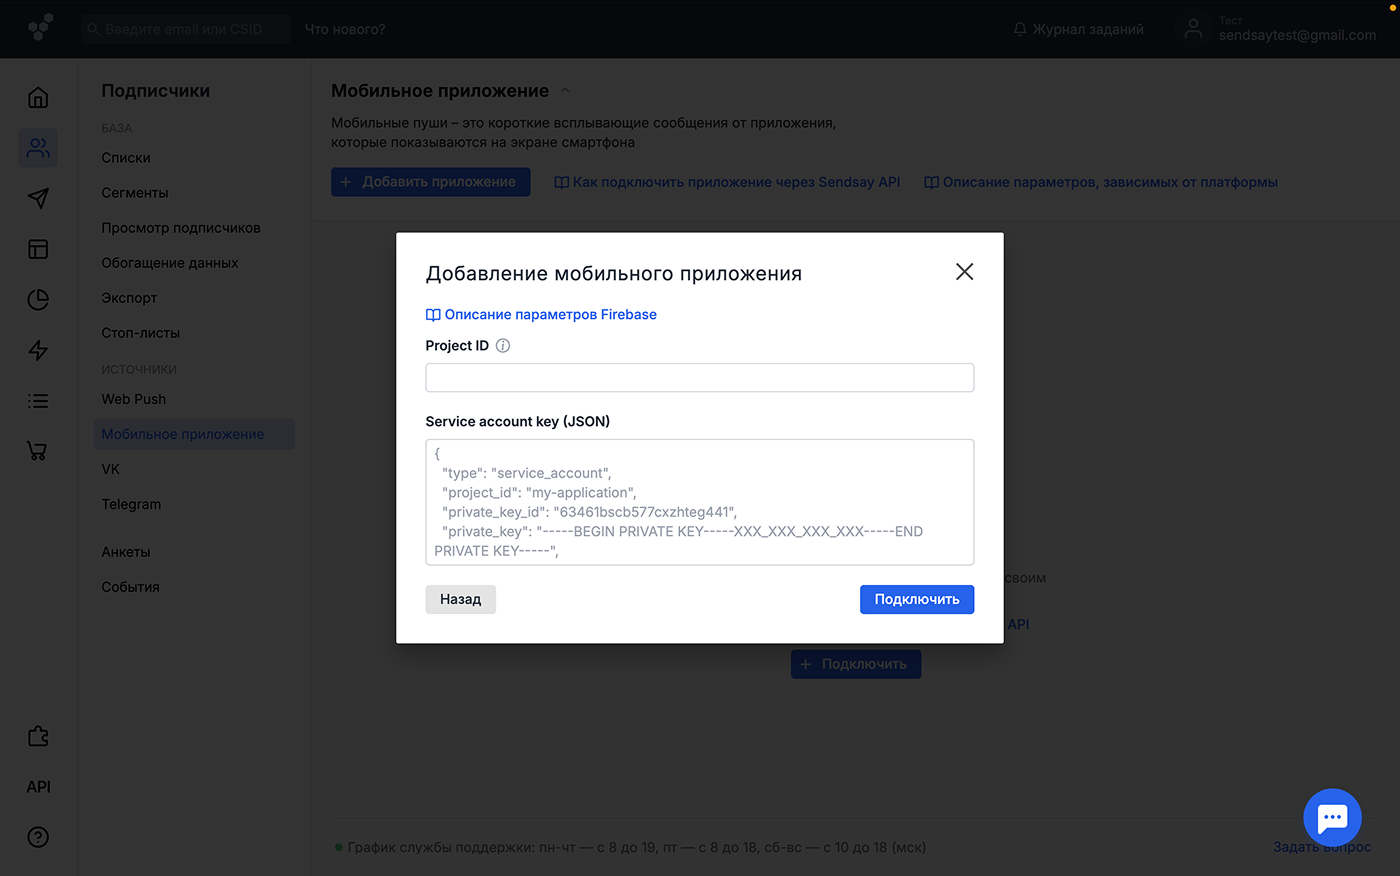Image resolution: width=1400 pixels, height=876 pixels.
Task: Open the puzzle piece integrations icon
Action: pos(38,736)
